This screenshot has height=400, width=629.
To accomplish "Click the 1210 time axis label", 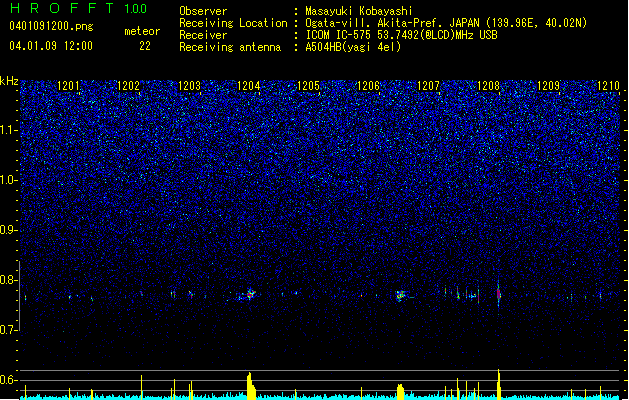I will (609, 85).
